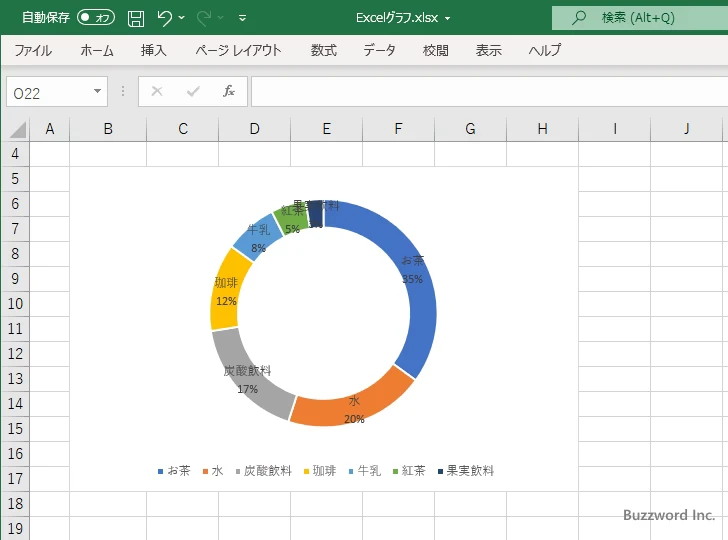Open the ページ レイアウト tab

point(238,50)
